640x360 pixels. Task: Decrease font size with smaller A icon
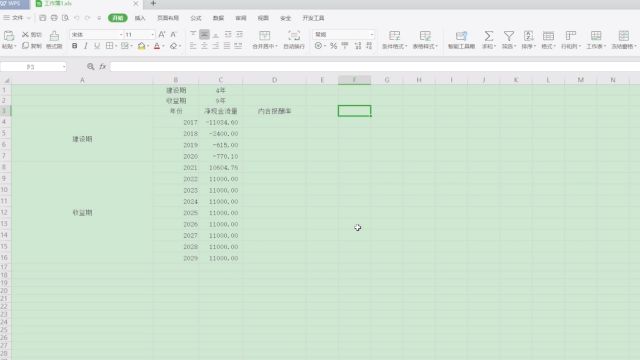pyautogui.click(x=173, y=35)
